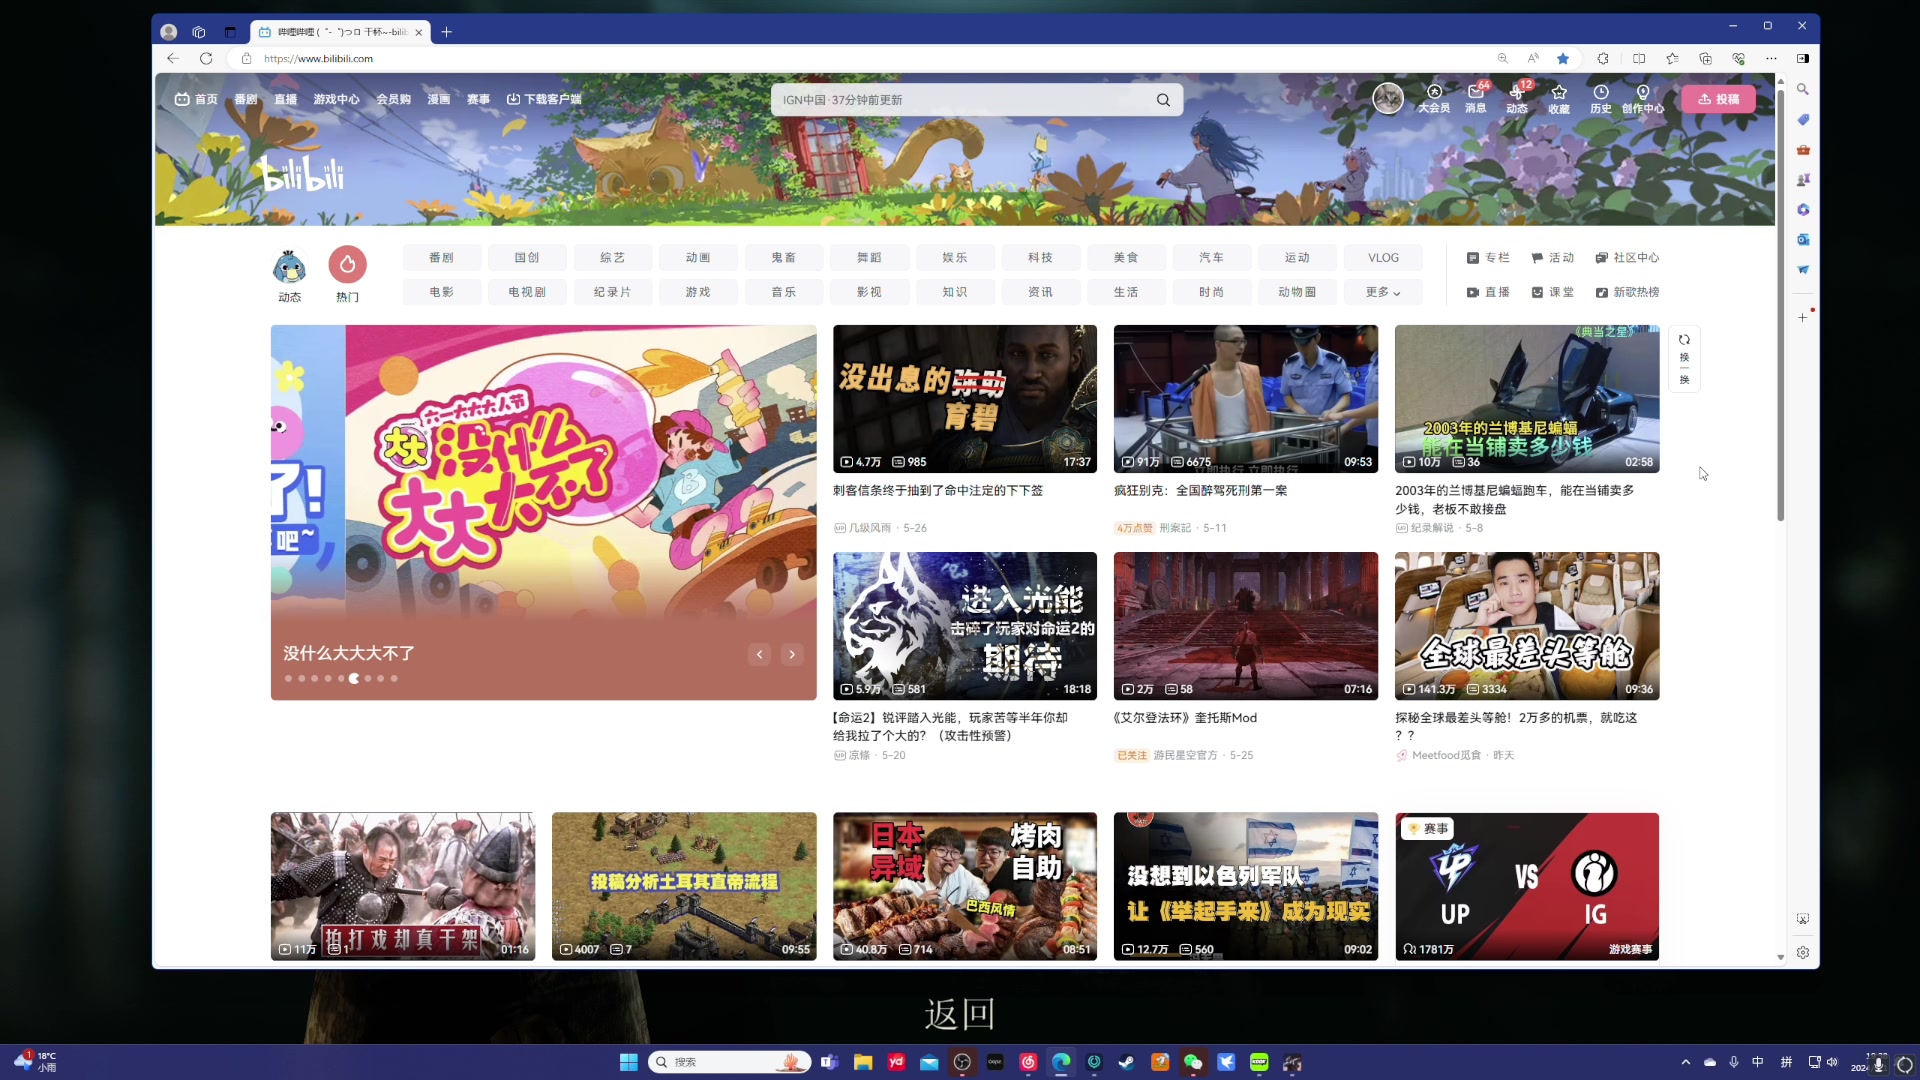Open Edge sidebar settings gear
This screenshot has width=1920, height=1080.
(1803, 952)
